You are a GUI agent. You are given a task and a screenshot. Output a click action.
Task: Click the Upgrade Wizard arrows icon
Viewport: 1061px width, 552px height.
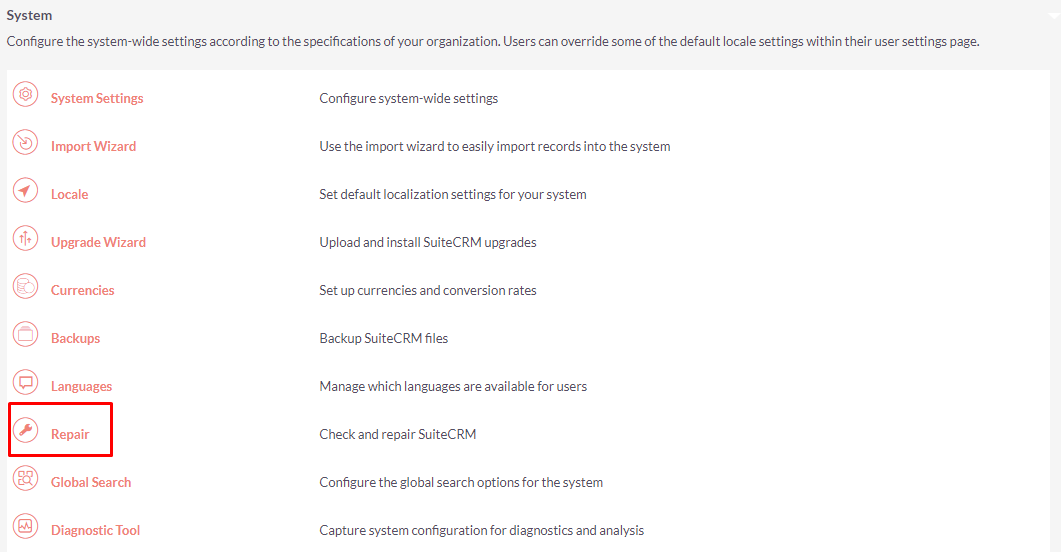click(26, 239)
